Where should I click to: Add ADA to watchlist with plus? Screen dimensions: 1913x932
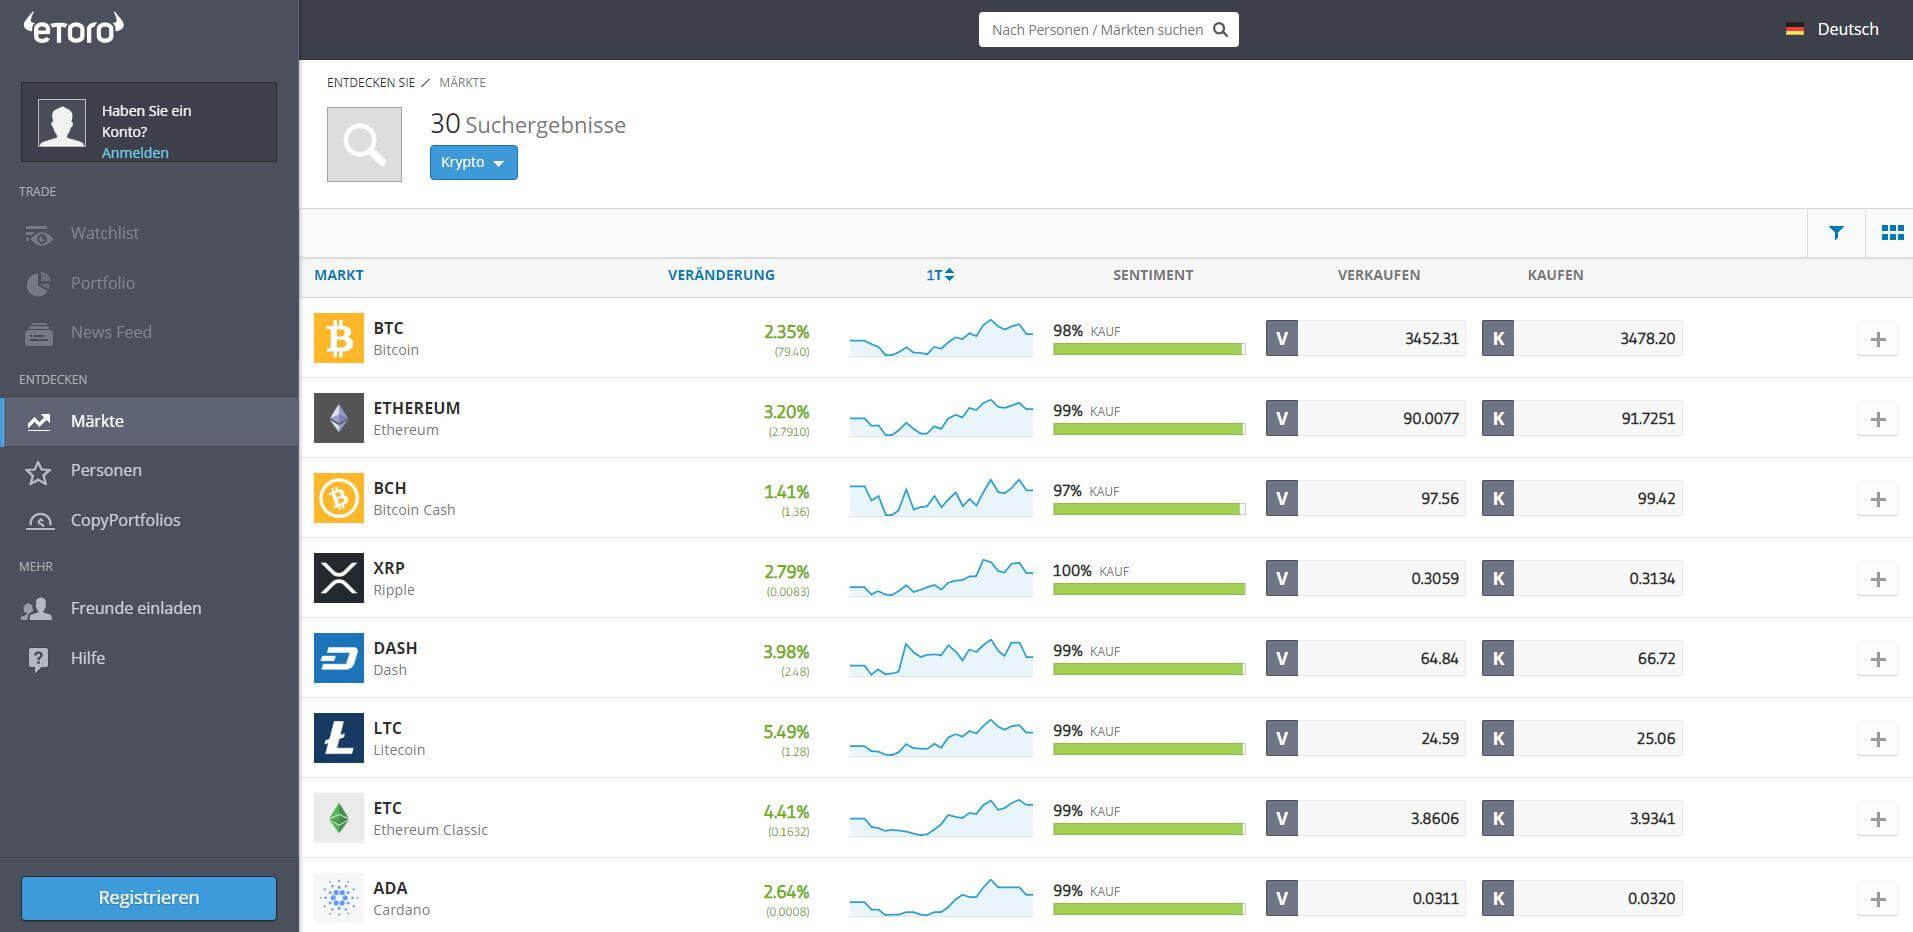pyautogui.click(x=1878, y=899)
